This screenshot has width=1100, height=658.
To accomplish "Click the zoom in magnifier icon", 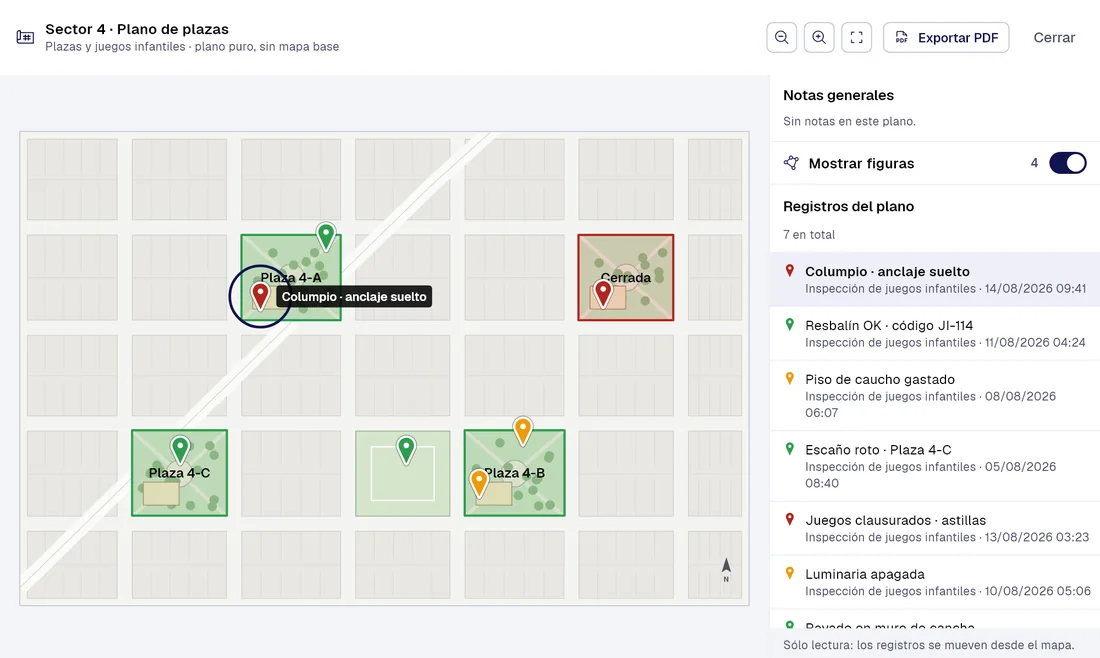I will pyautogui.click(x=819, y=37).
